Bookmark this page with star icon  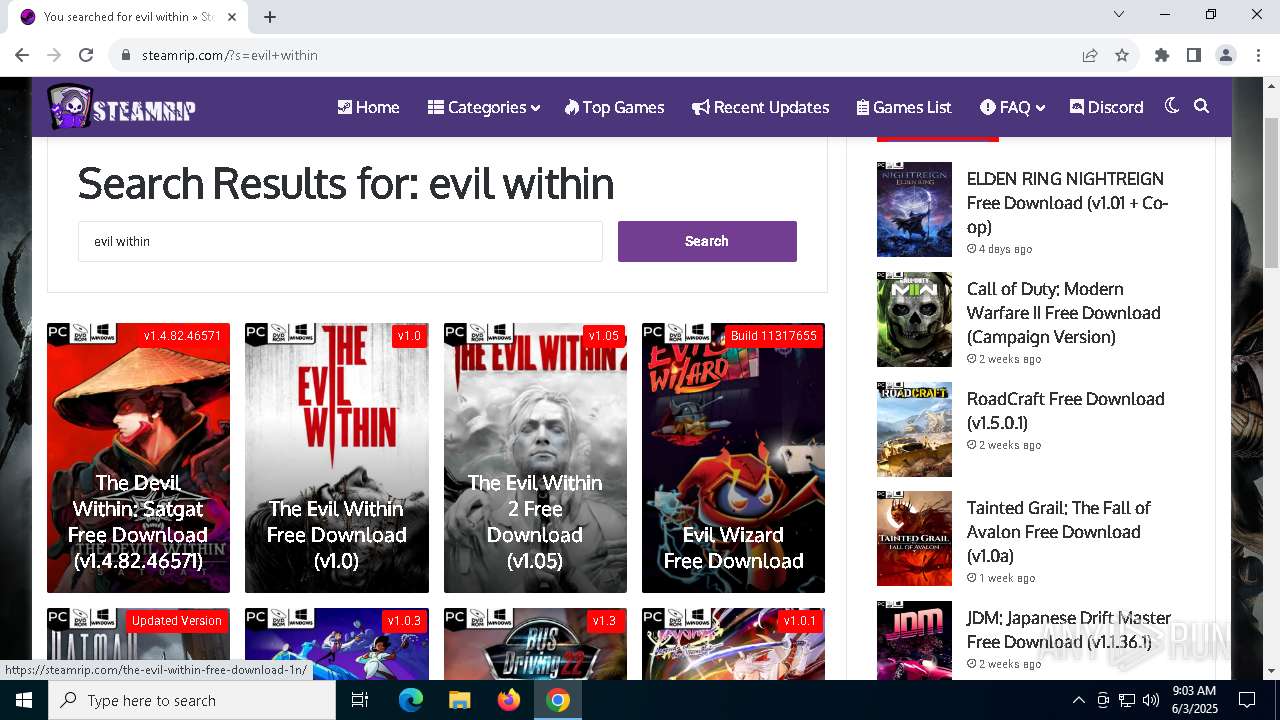pos(1122,55)
